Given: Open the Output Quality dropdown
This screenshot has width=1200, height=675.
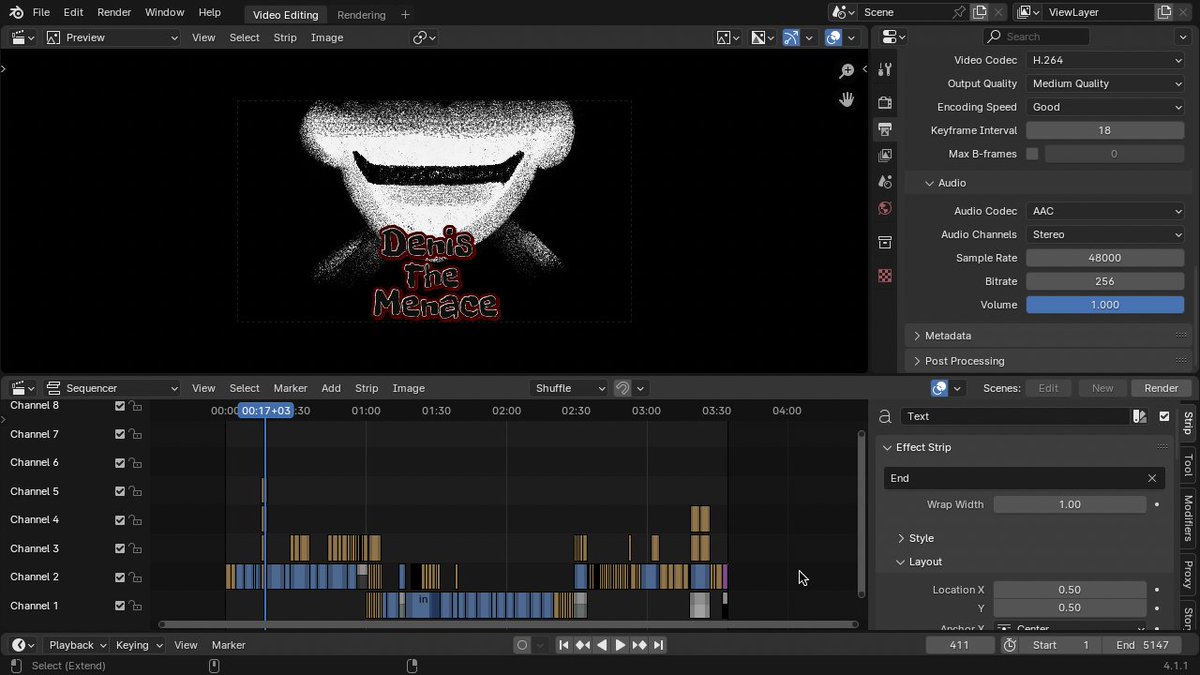Looking at the screenshot, I should coord(1105,84).
